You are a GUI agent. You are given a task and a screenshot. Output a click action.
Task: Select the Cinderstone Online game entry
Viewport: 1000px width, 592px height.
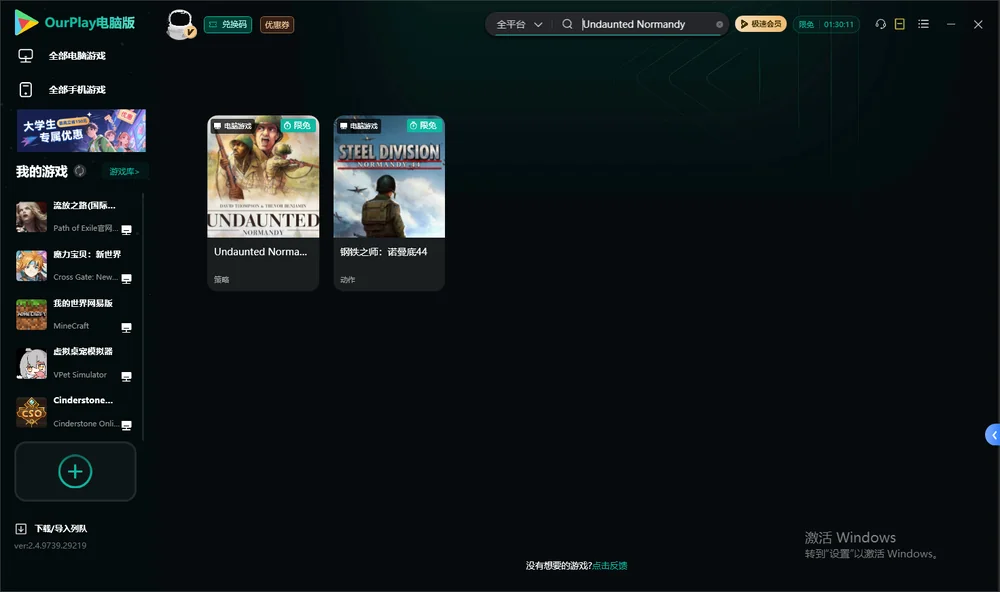pos(75,412)
